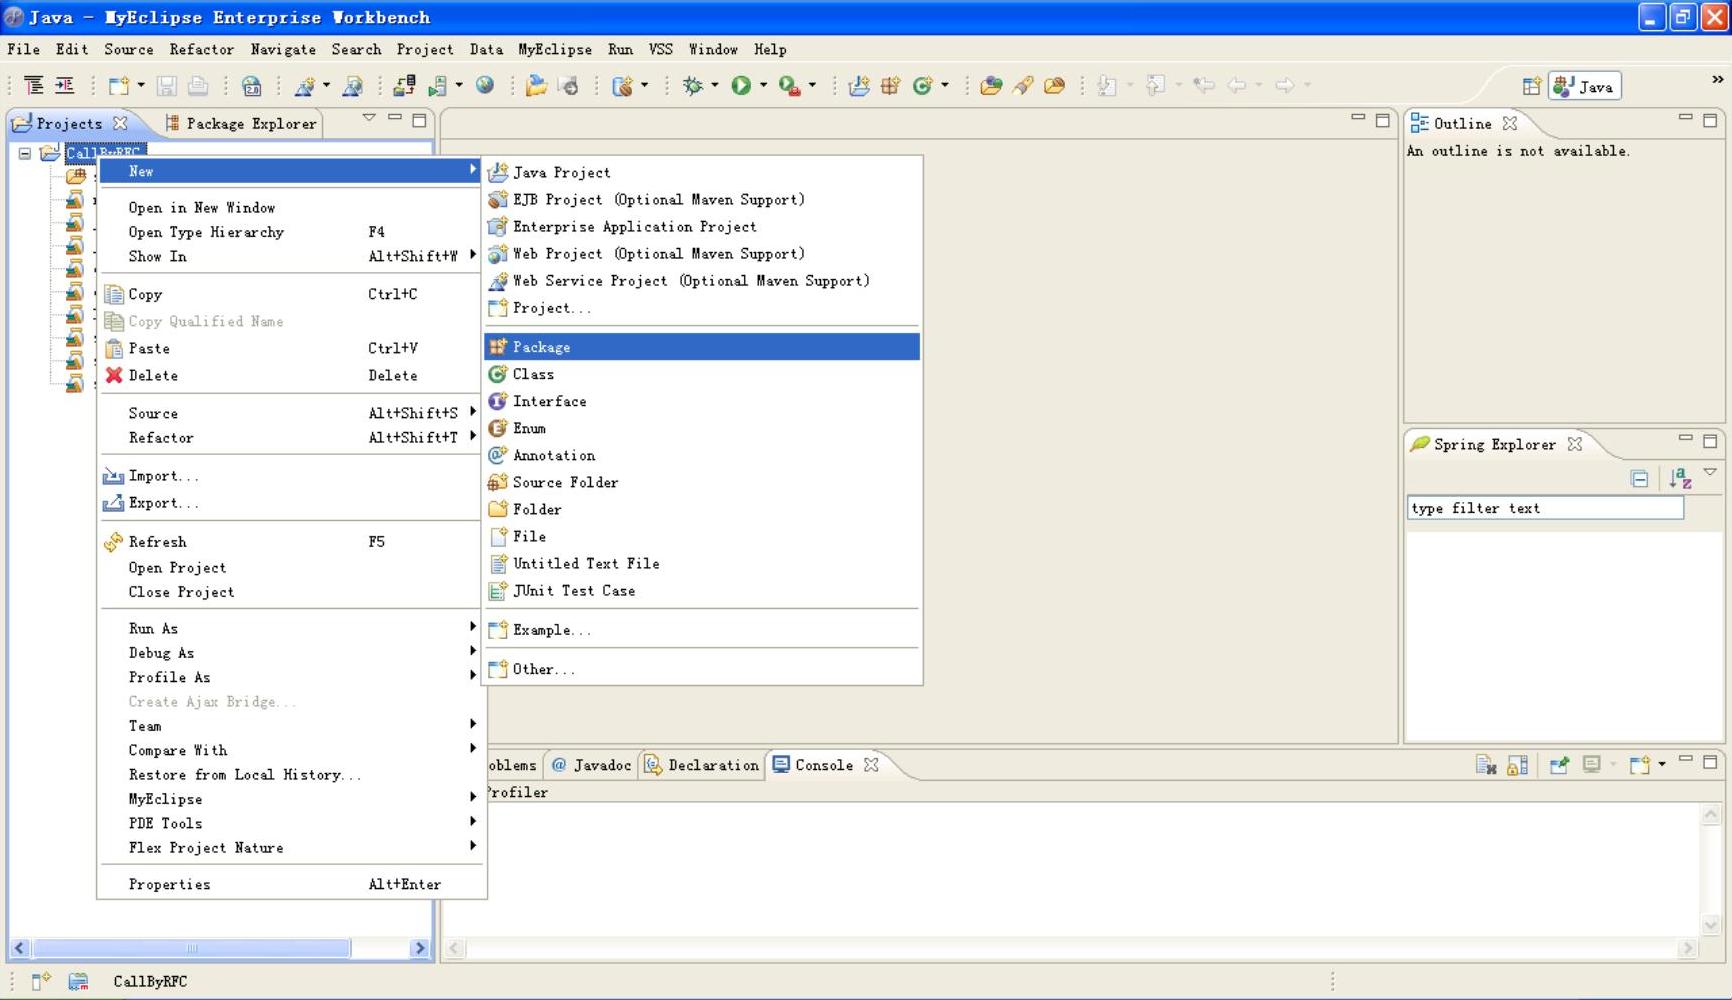Image resolution: width=1732 pixels, height=1000 pixels.
Task: Click the Open Perspective icon
Action: click(x=1531, y=86)
